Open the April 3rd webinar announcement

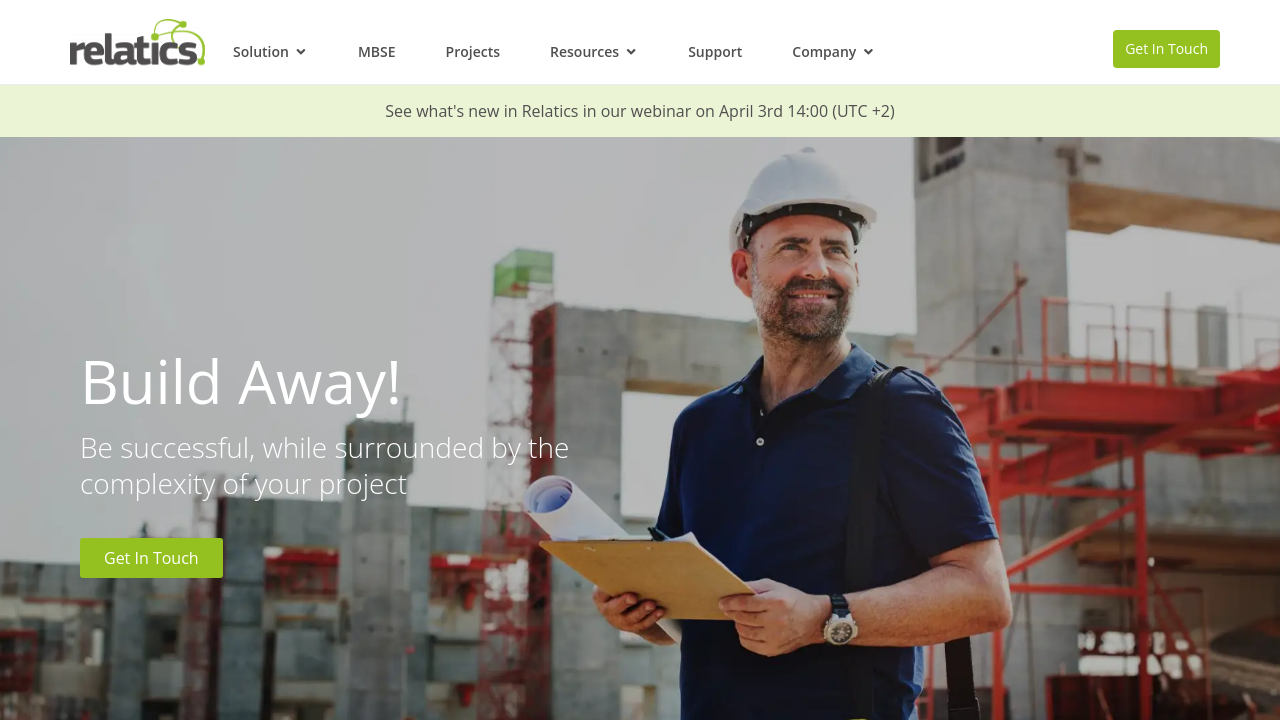[640, 111]
